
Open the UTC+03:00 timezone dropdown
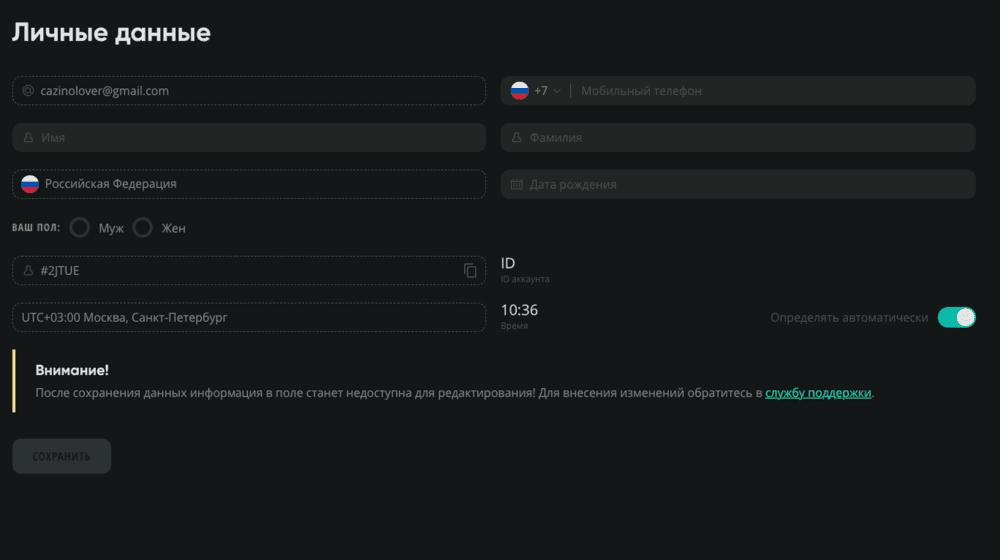(x=250, y=318)
